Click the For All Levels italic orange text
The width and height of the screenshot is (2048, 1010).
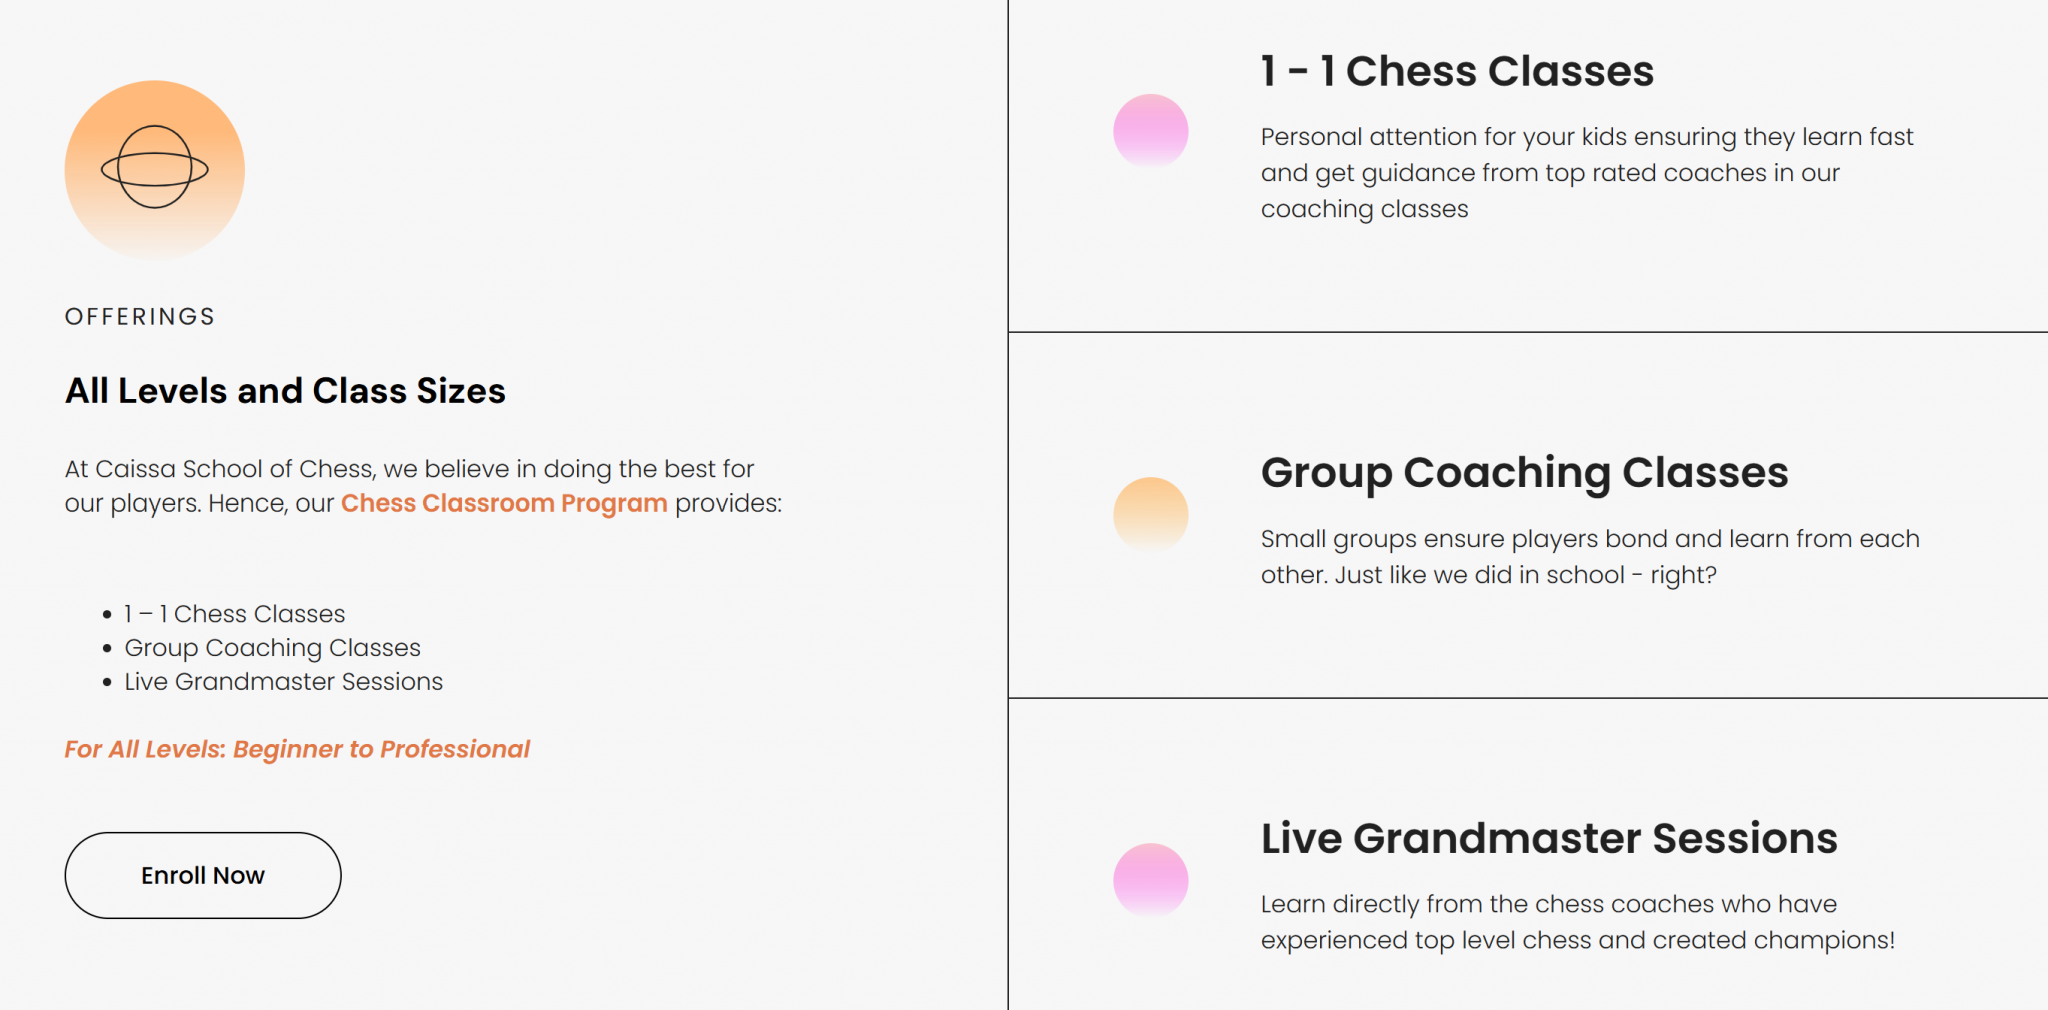[x=297, y=749]
